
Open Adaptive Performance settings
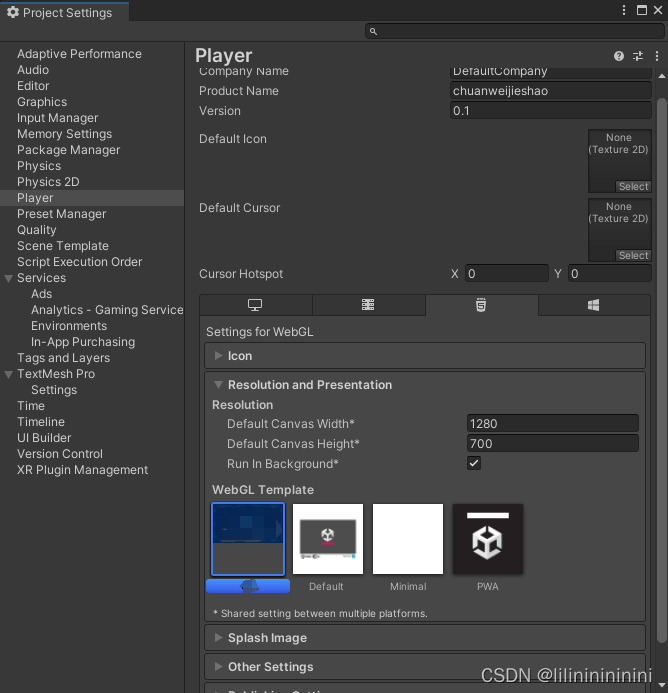point(79,54)
